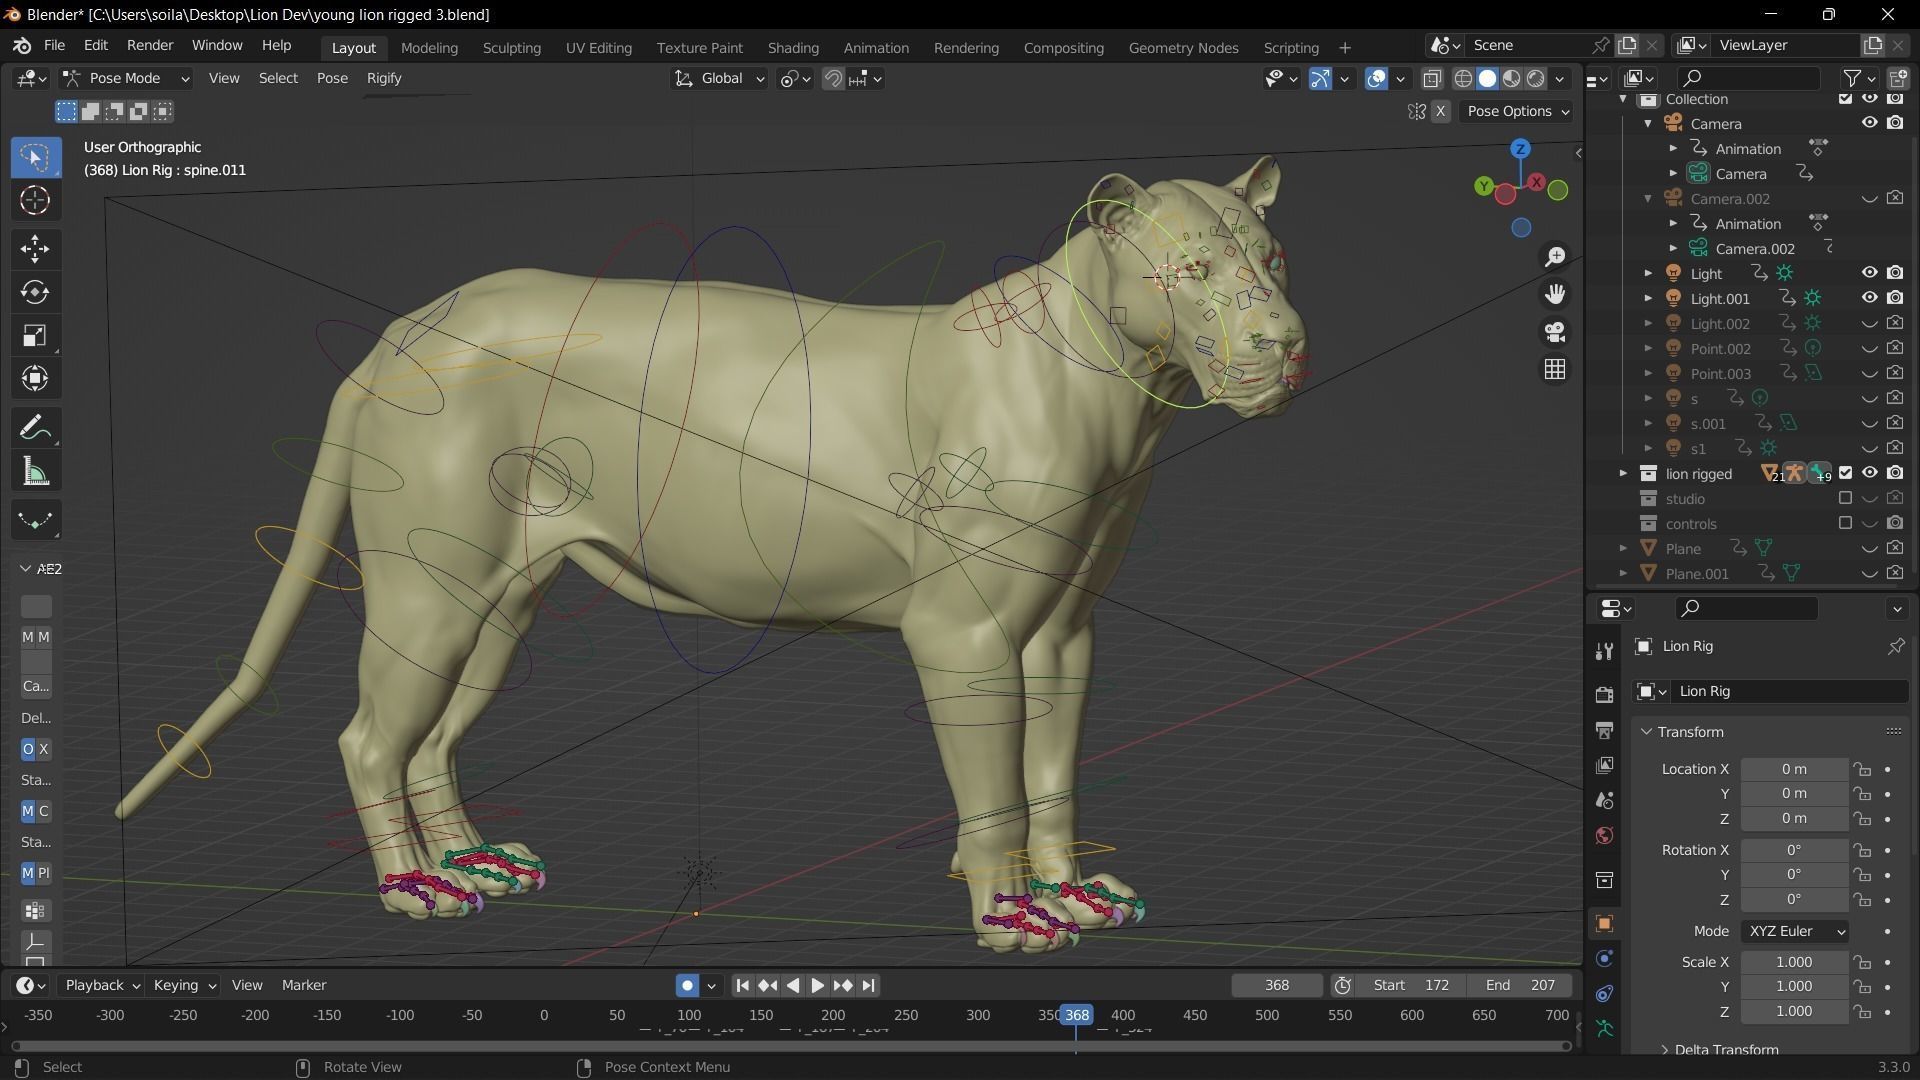This screenshot has width=1920, height=1080.
Task: Play the animation forward
Action: click(x=818, y=986)
